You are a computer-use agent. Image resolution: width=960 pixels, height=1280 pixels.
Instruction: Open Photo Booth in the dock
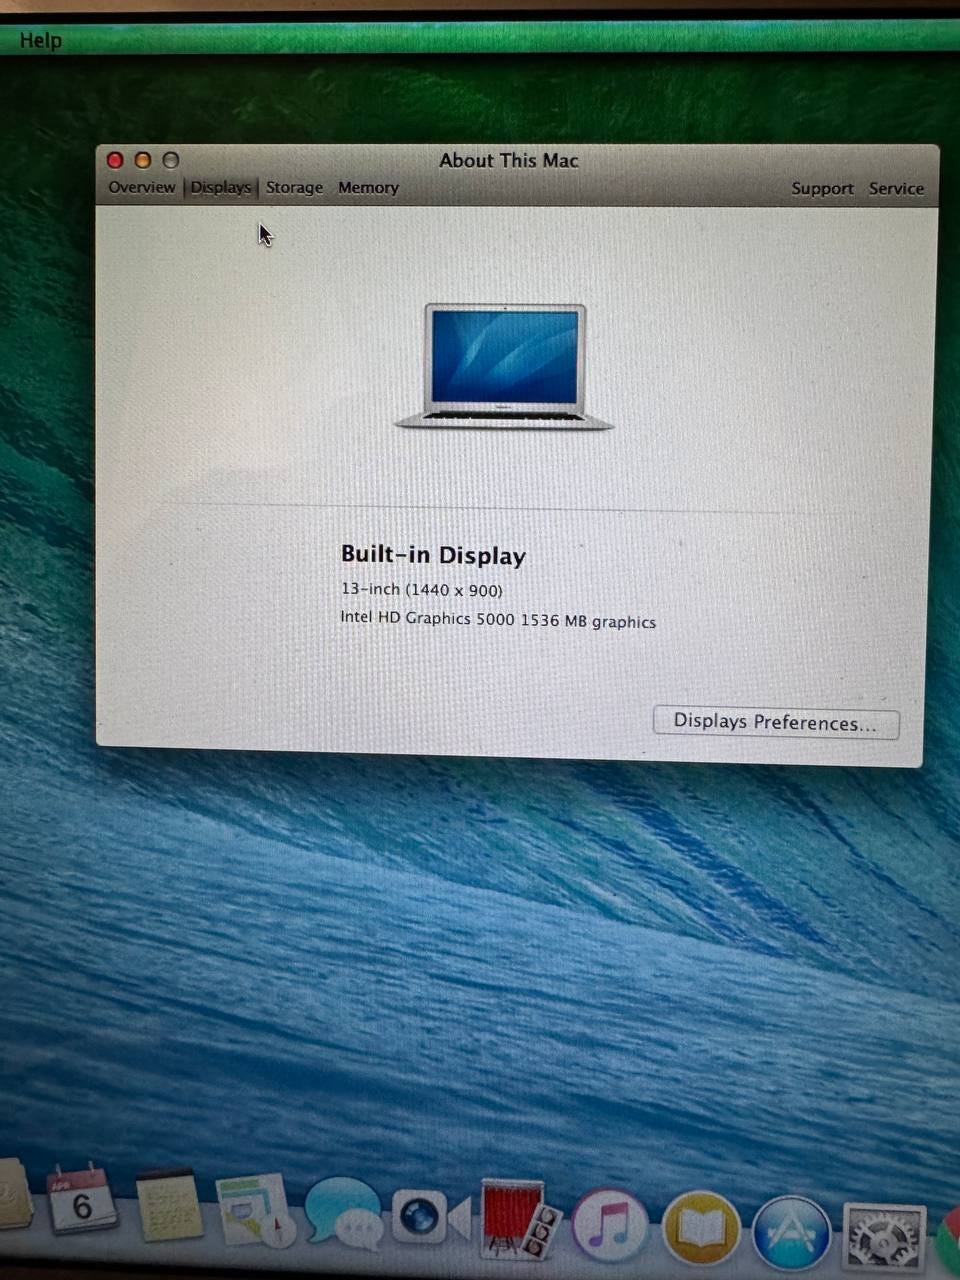click(518, 1220)
